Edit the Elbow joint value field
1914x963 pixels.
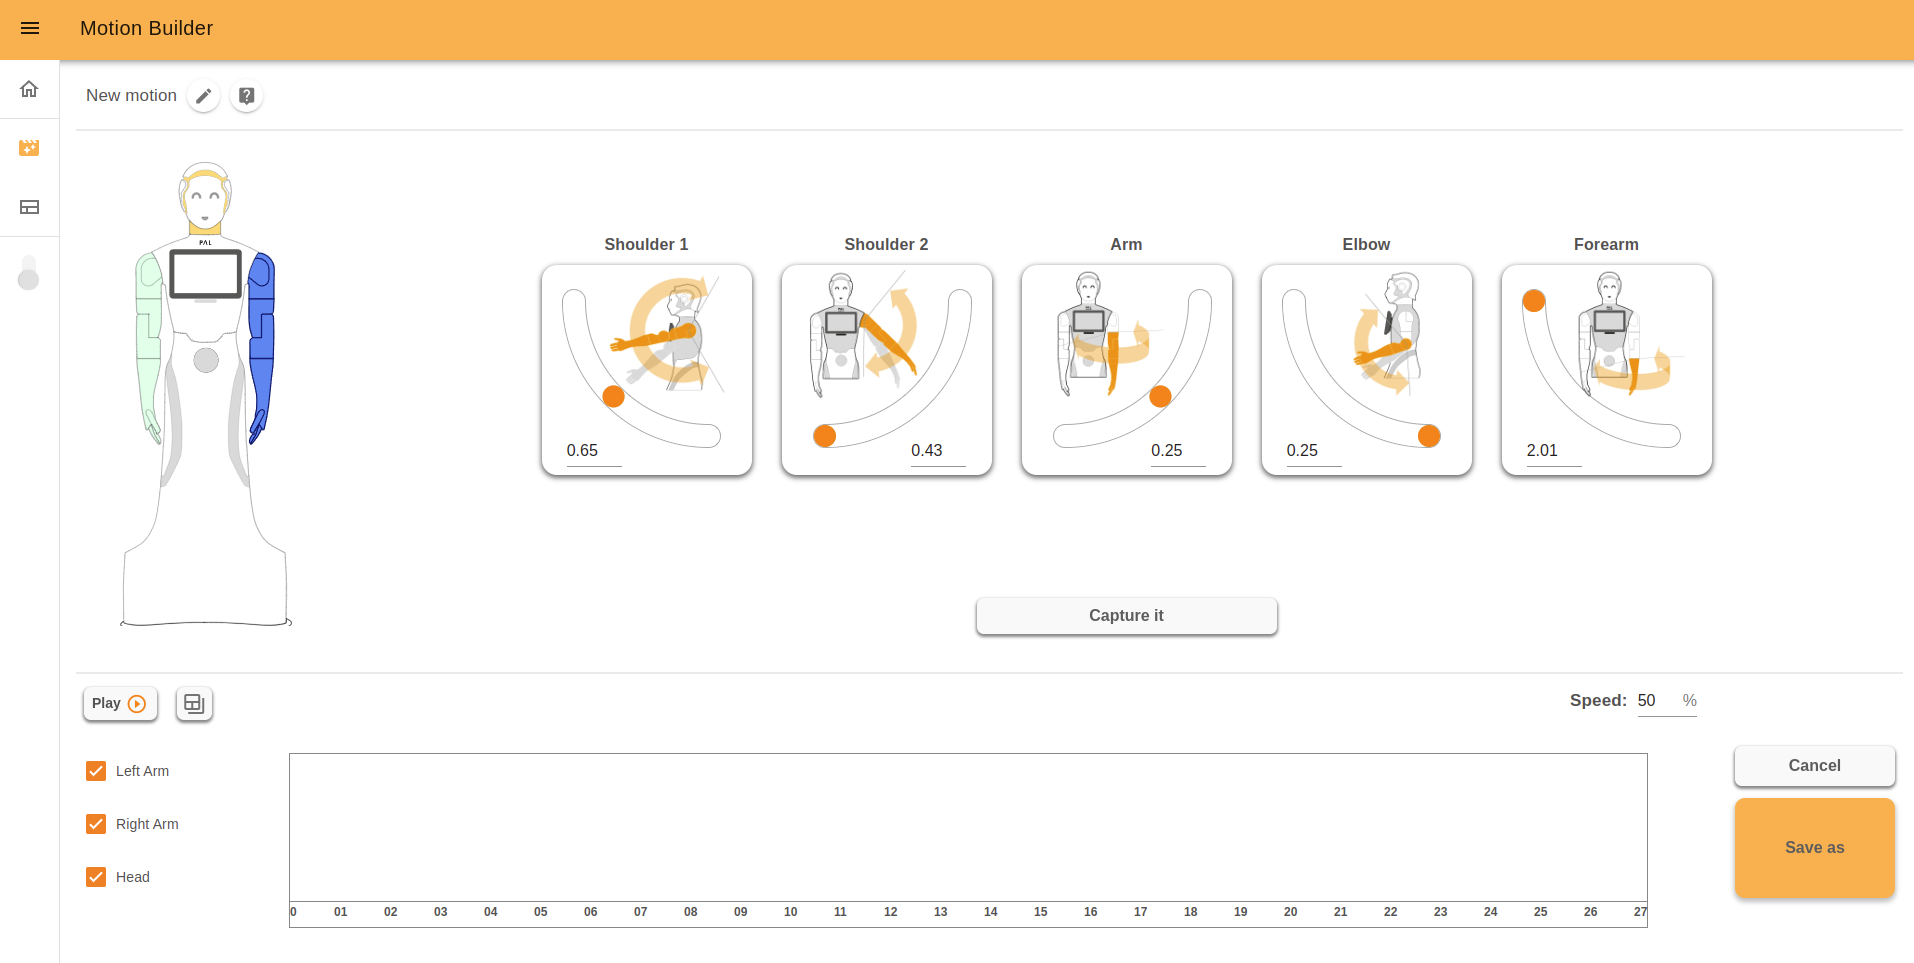click(x=1314, y=451)
